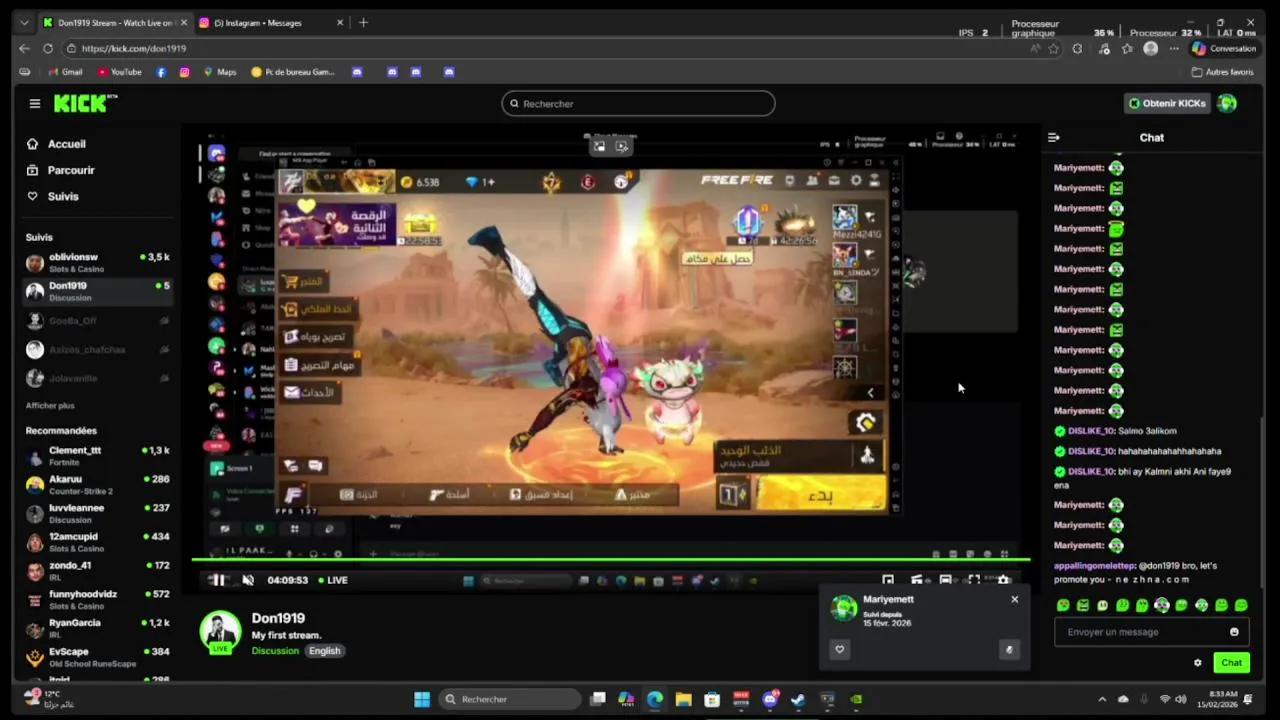Focus the Rechercher search field on Kick

click(x=638, y=103)
